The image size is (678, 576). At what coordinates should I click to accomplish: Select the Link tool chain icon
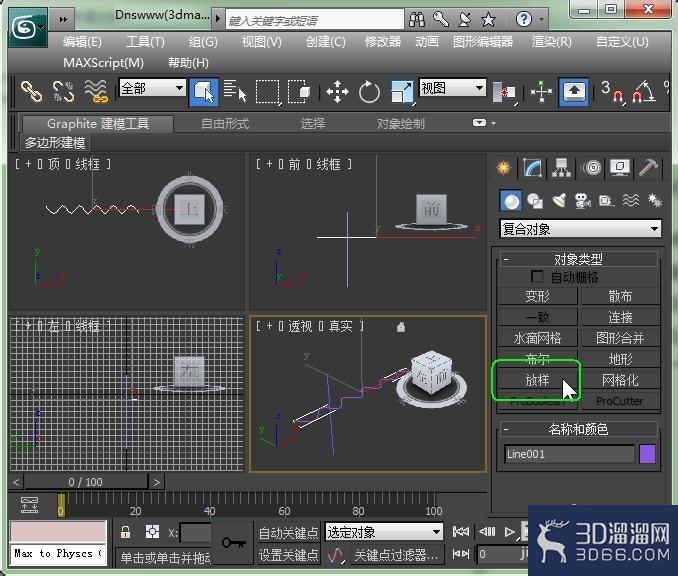[x=31, y=92]
